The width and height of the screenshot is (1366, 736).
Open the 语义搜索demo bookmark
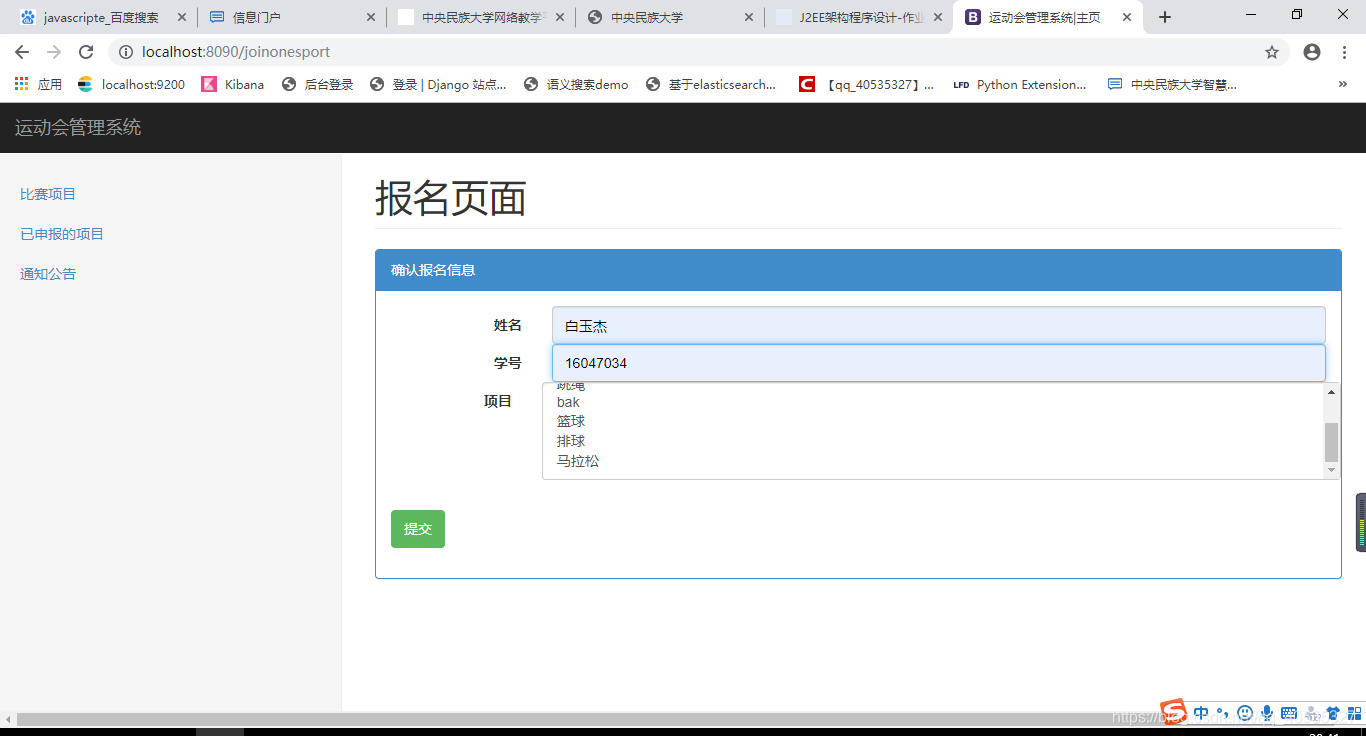(x=576, y=85)
